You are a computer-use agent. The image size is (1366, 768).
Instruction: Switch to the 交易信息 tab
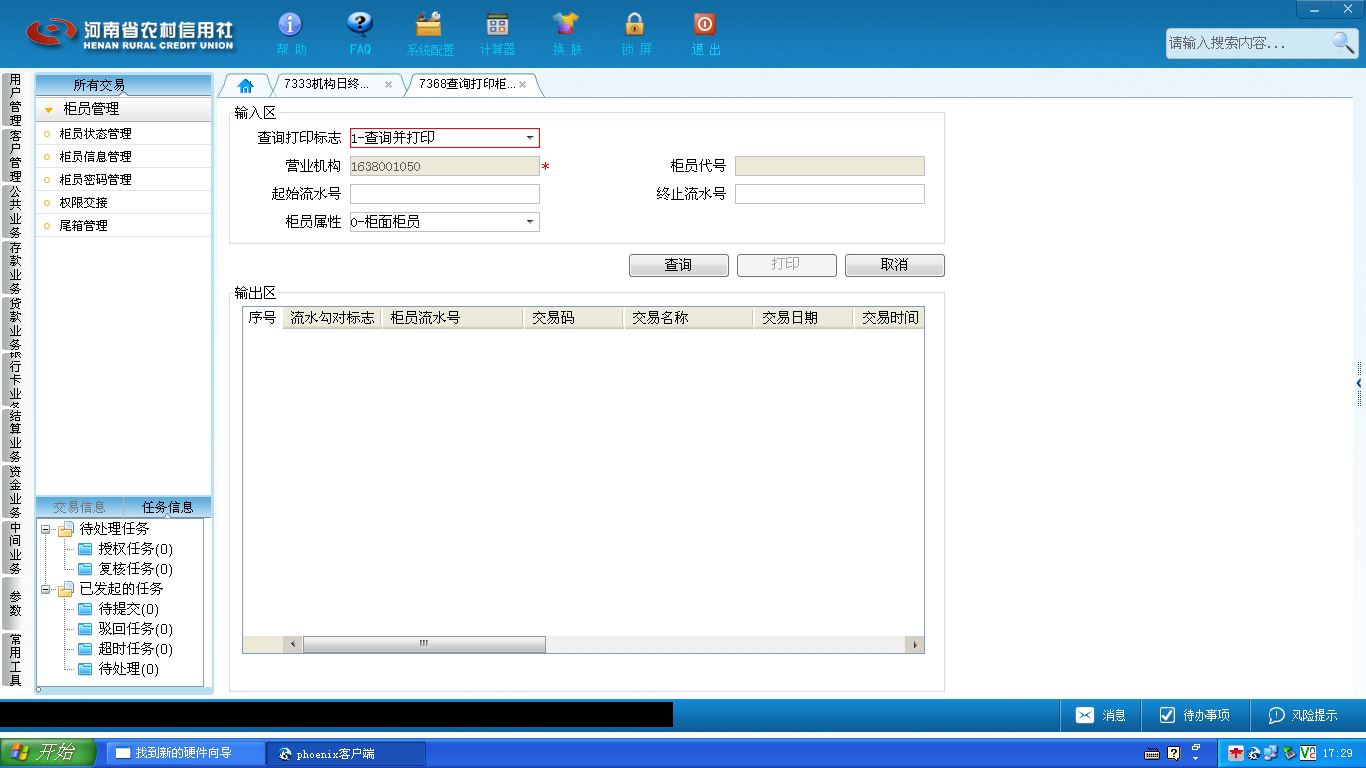tap(79, 507)
